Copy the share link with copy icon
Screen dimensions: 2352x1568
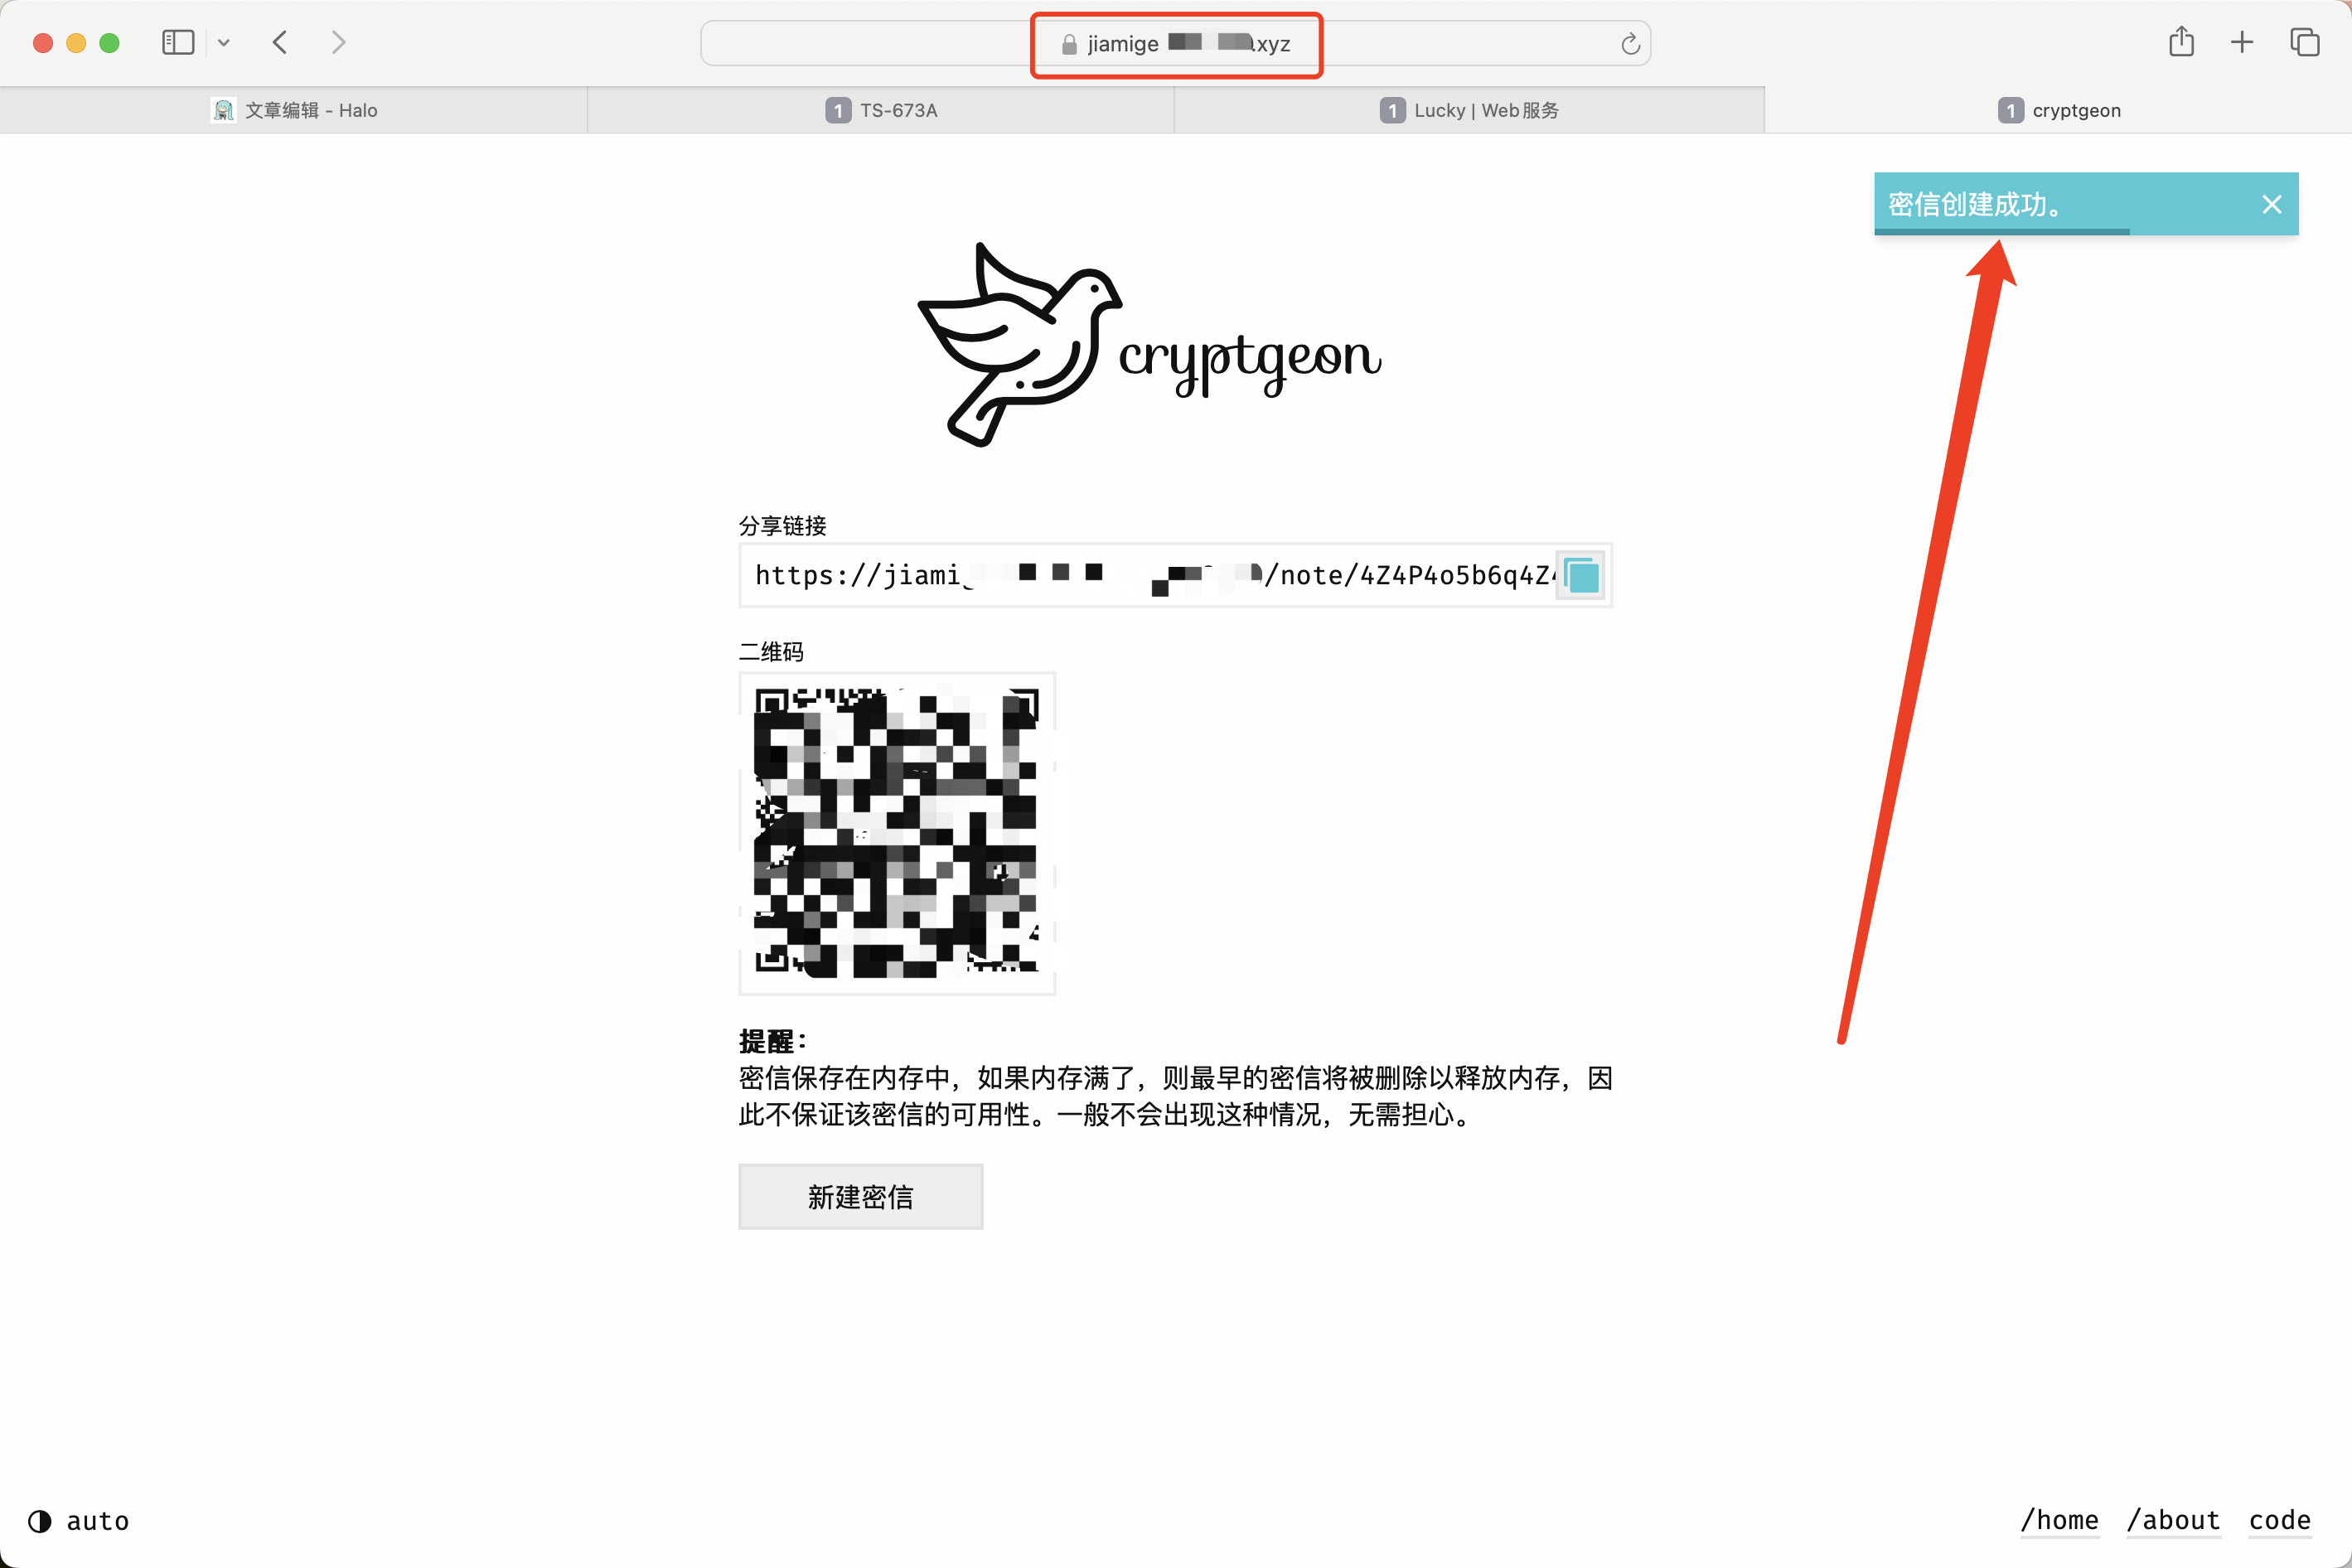(x=1581, y=575)
